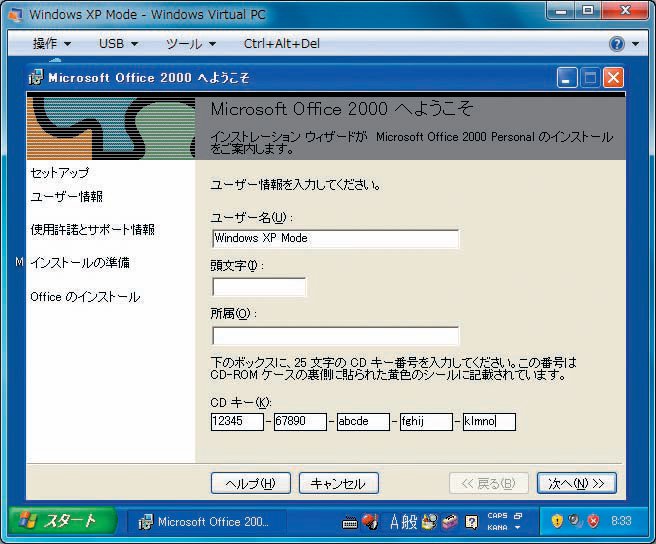Click the third CD key box abcde
656x544 pixels.
point(363,421)
